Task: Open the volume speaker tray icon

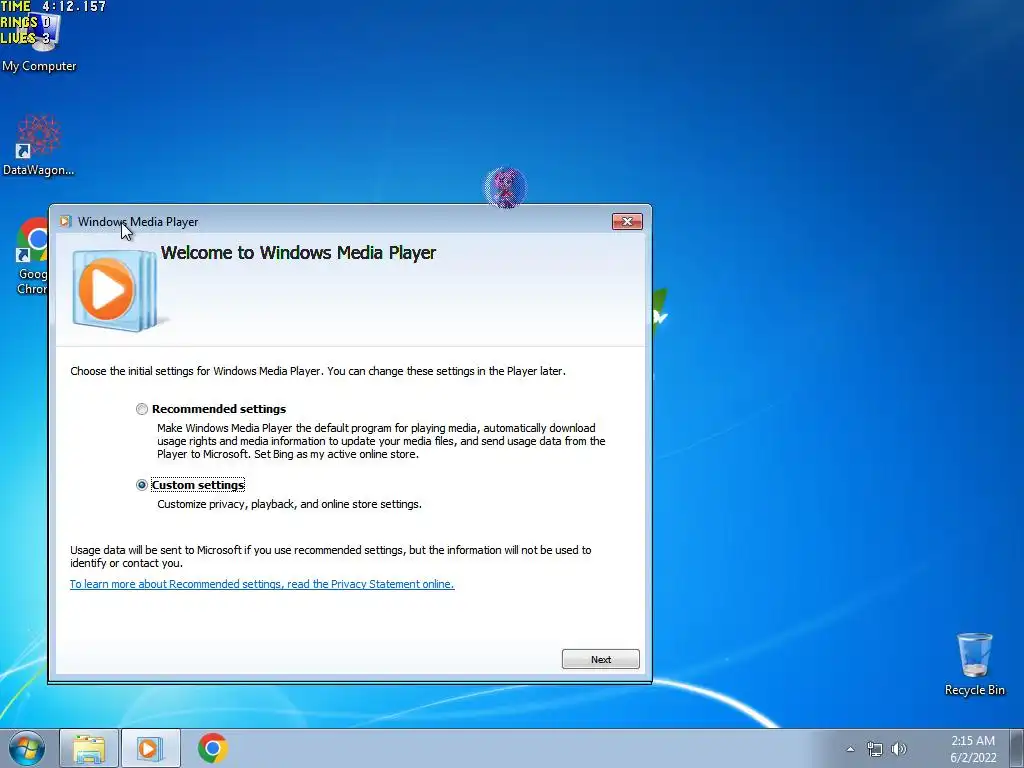Action: [x=899, y=749]
